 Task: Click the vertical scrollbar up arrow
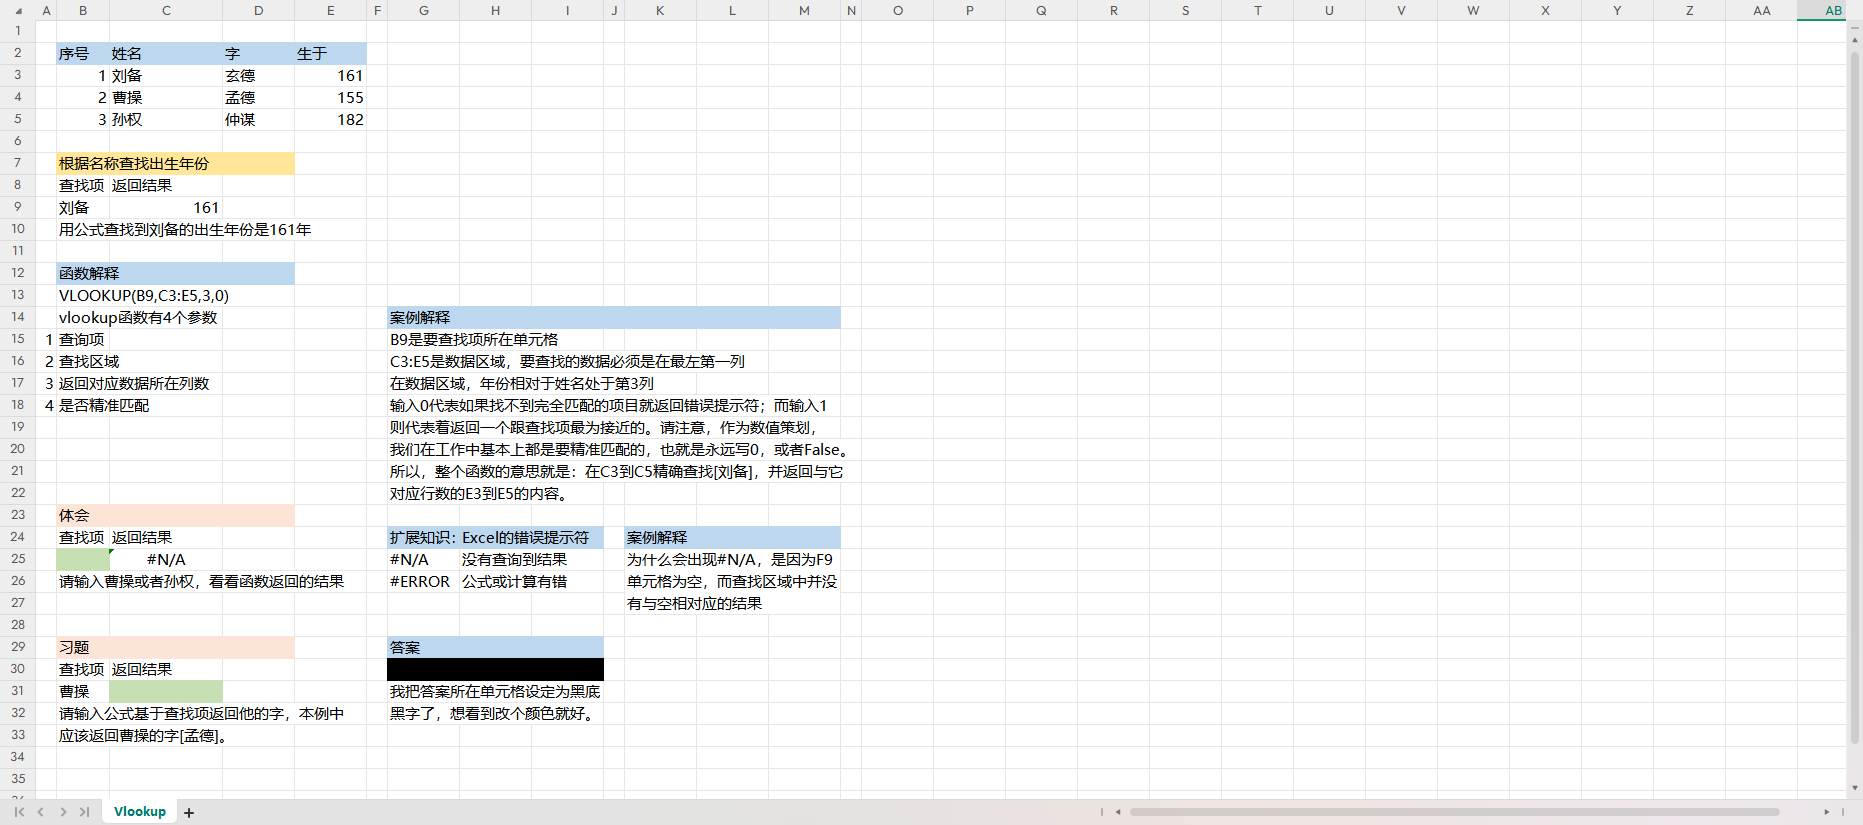[1855, 40]
